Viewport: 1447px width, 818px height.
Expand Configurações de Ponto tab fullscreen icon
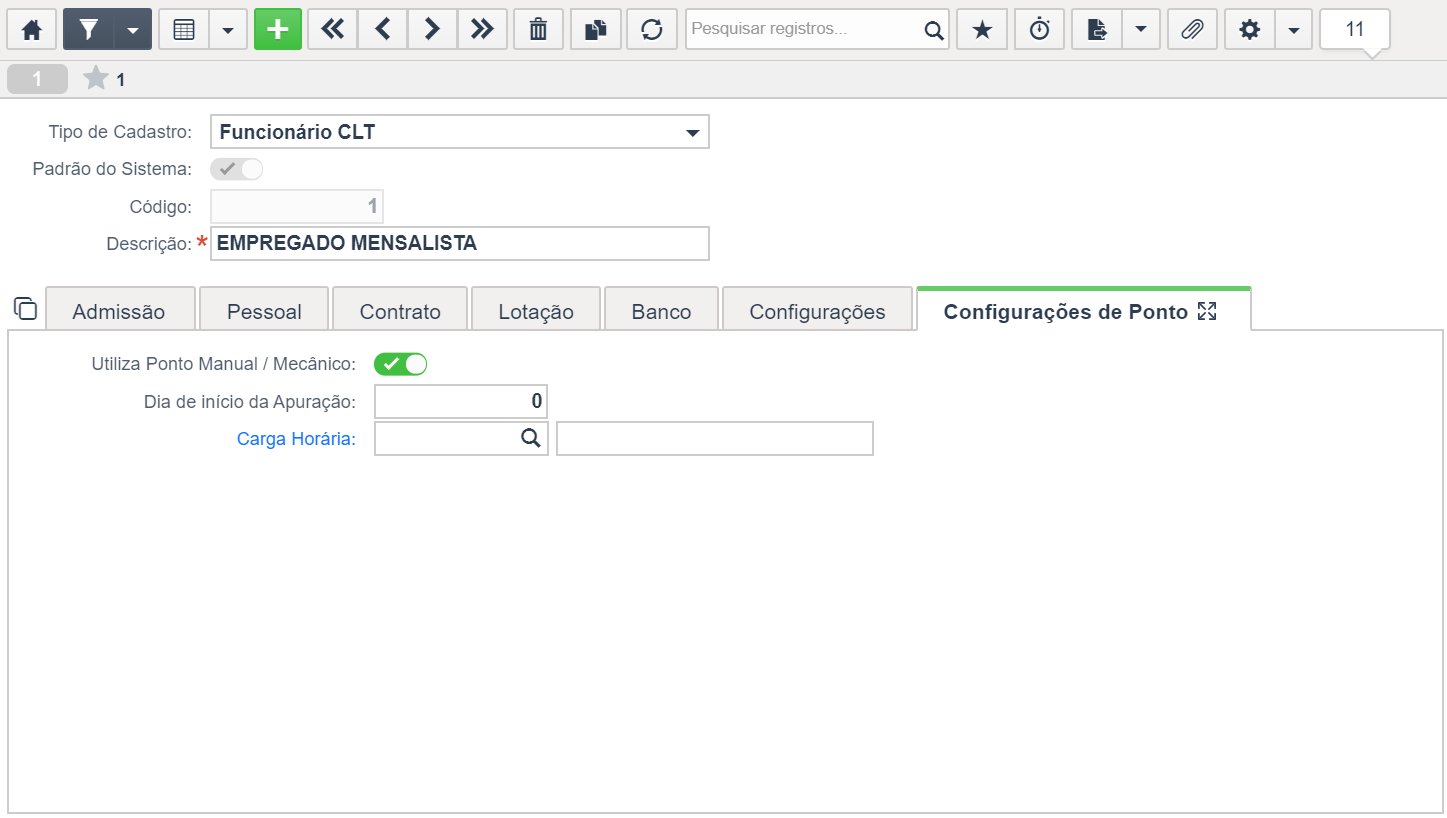point(1207,311)
